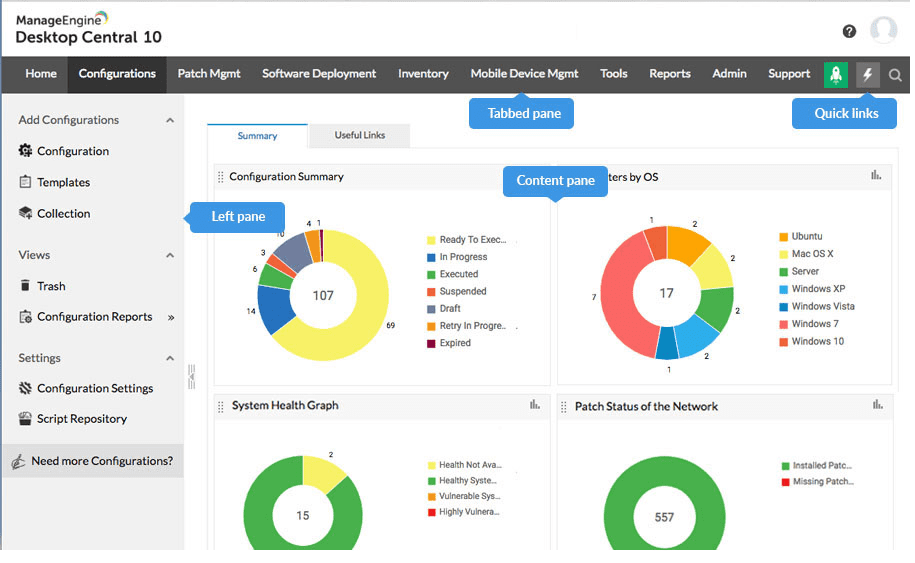Toggle Installed Patches legend item
915x563 pixels.
pos(821,466)
